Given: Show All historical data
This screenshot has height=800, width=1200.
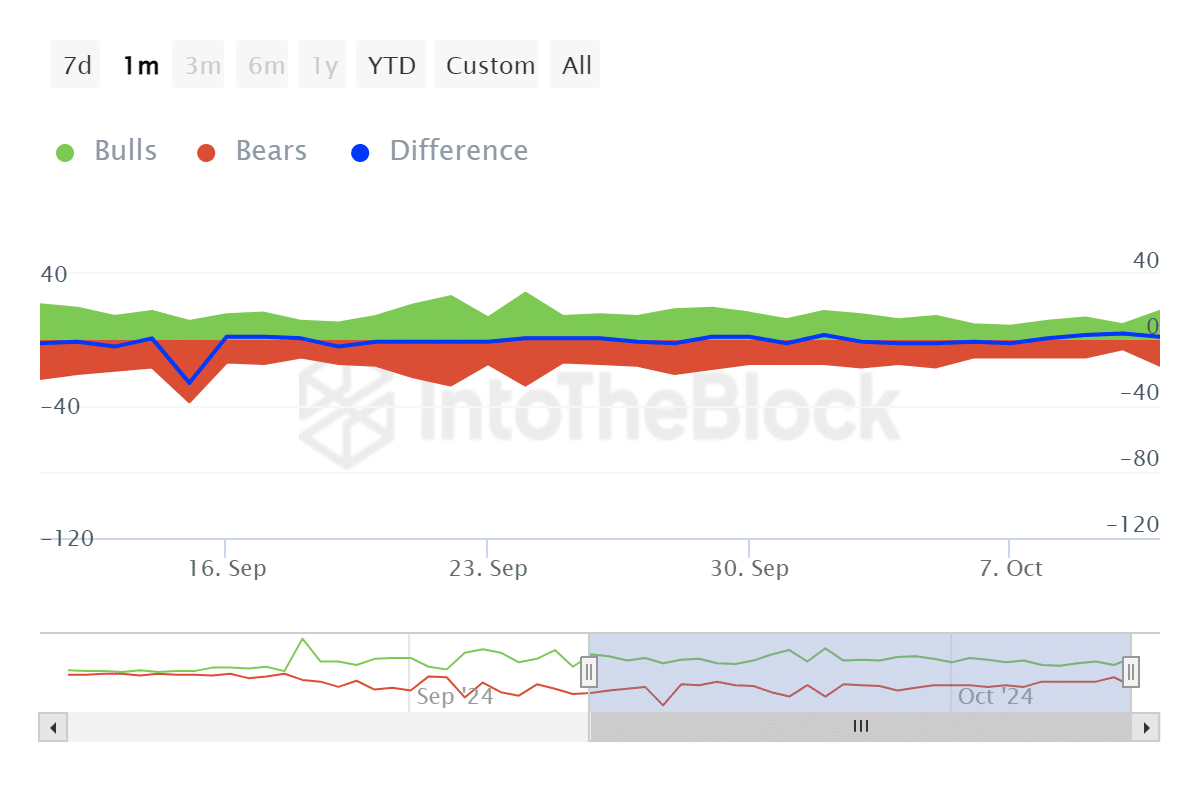Looking at the screenshot, I should click(577, 66).
